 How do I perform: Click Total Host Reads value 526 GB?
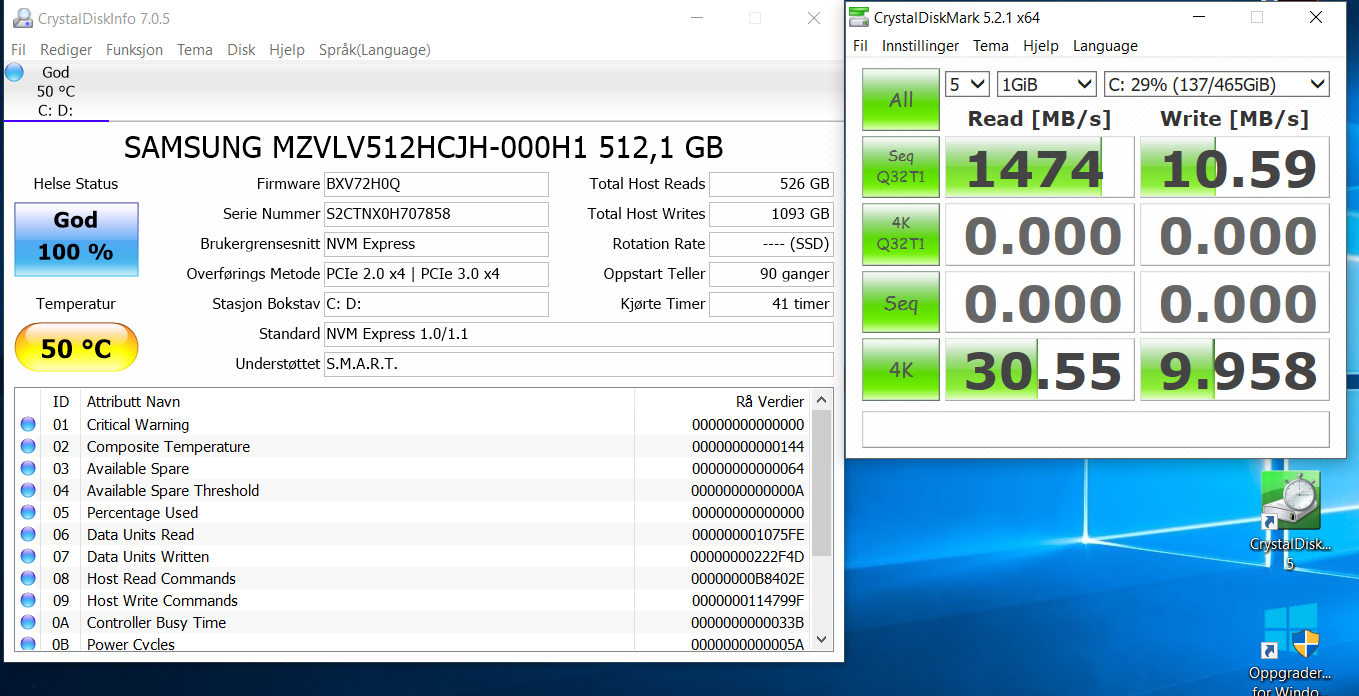click(771, 184)
